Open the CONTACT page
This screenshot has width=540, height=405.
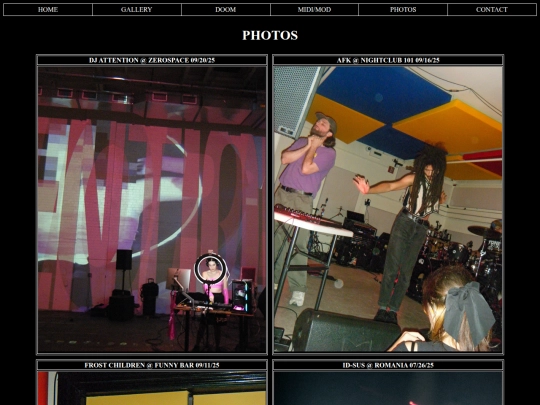[492, 10]
